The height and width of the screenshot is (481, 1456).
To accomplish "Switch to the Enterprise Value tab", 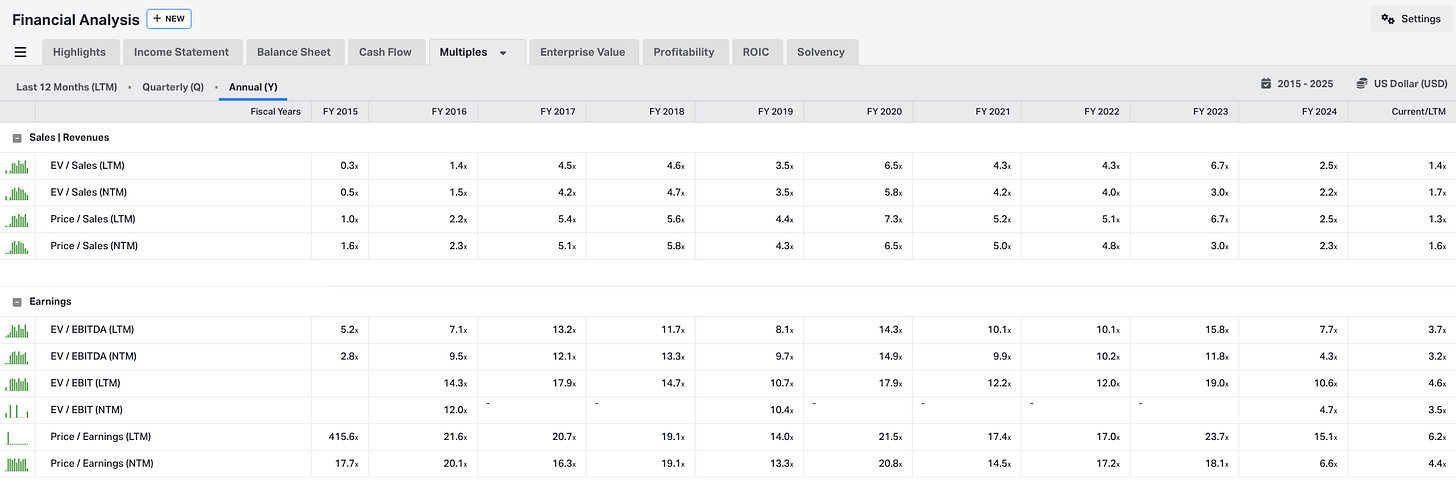I will (582, 52).
